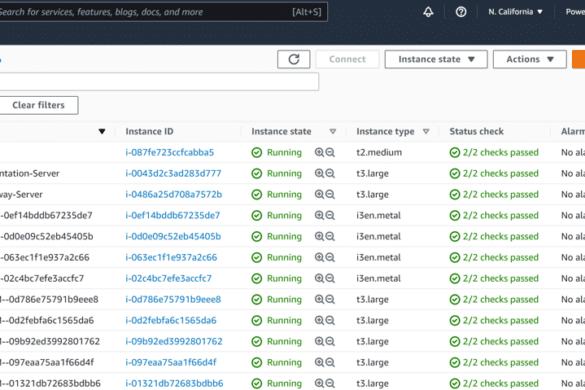Zoom in filter for i-0043d2c3ad283d777 state
The image size is (585, 390).
[319, 173]
